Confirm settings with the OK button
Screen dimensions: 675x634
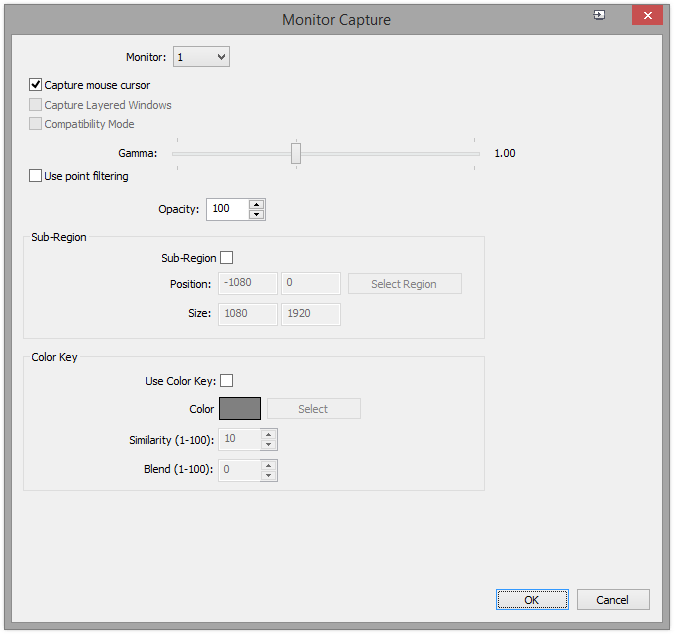532,600
